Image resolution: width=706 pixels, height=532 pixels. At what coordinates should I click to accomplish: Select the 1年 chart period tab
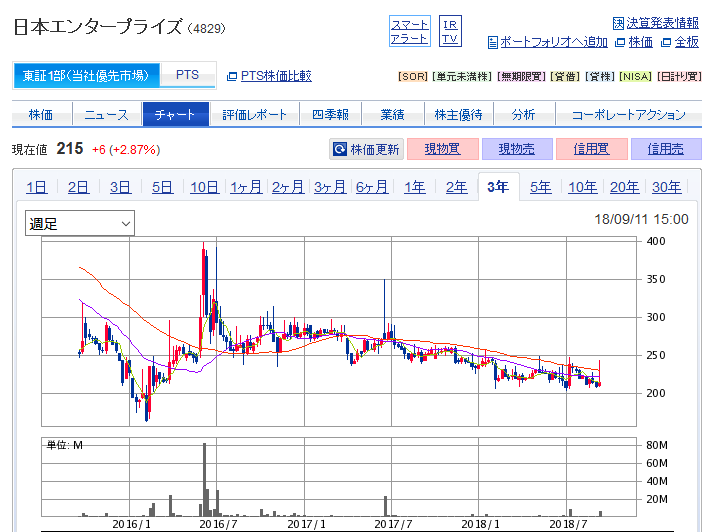(414, 187)
